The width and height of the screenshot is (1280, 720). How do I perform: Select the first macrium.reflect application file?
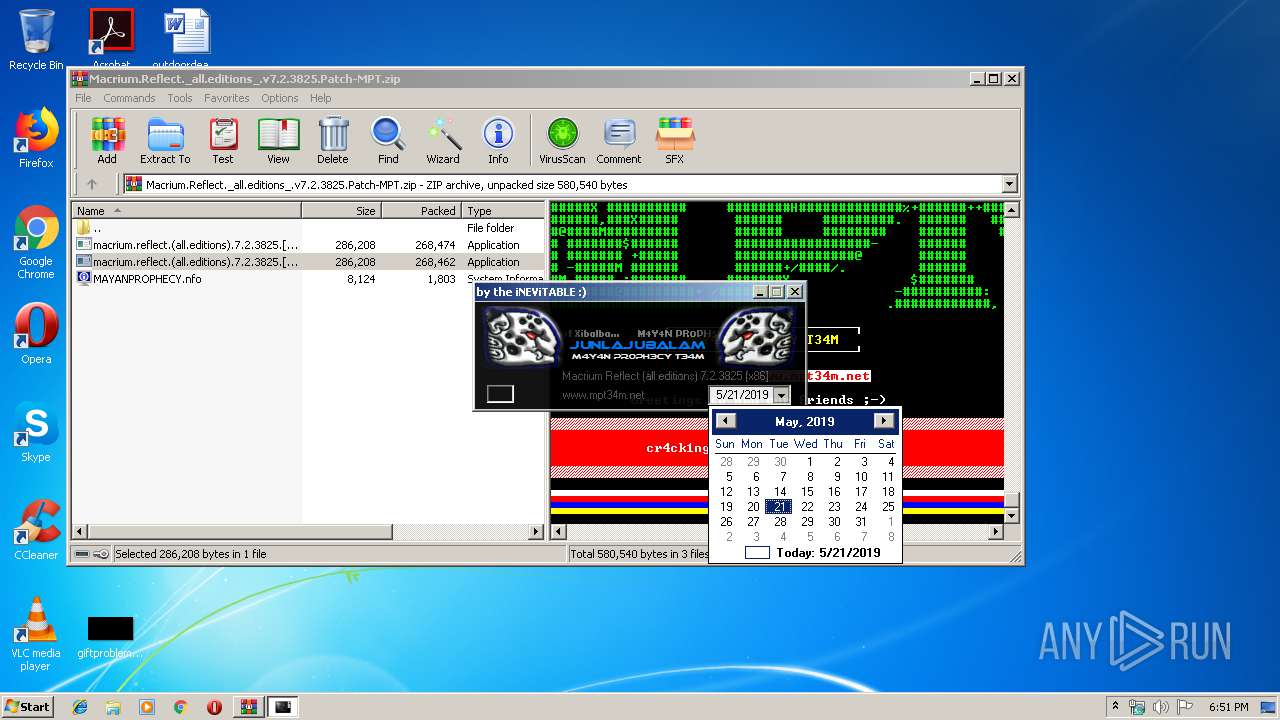tap(309, 245)
